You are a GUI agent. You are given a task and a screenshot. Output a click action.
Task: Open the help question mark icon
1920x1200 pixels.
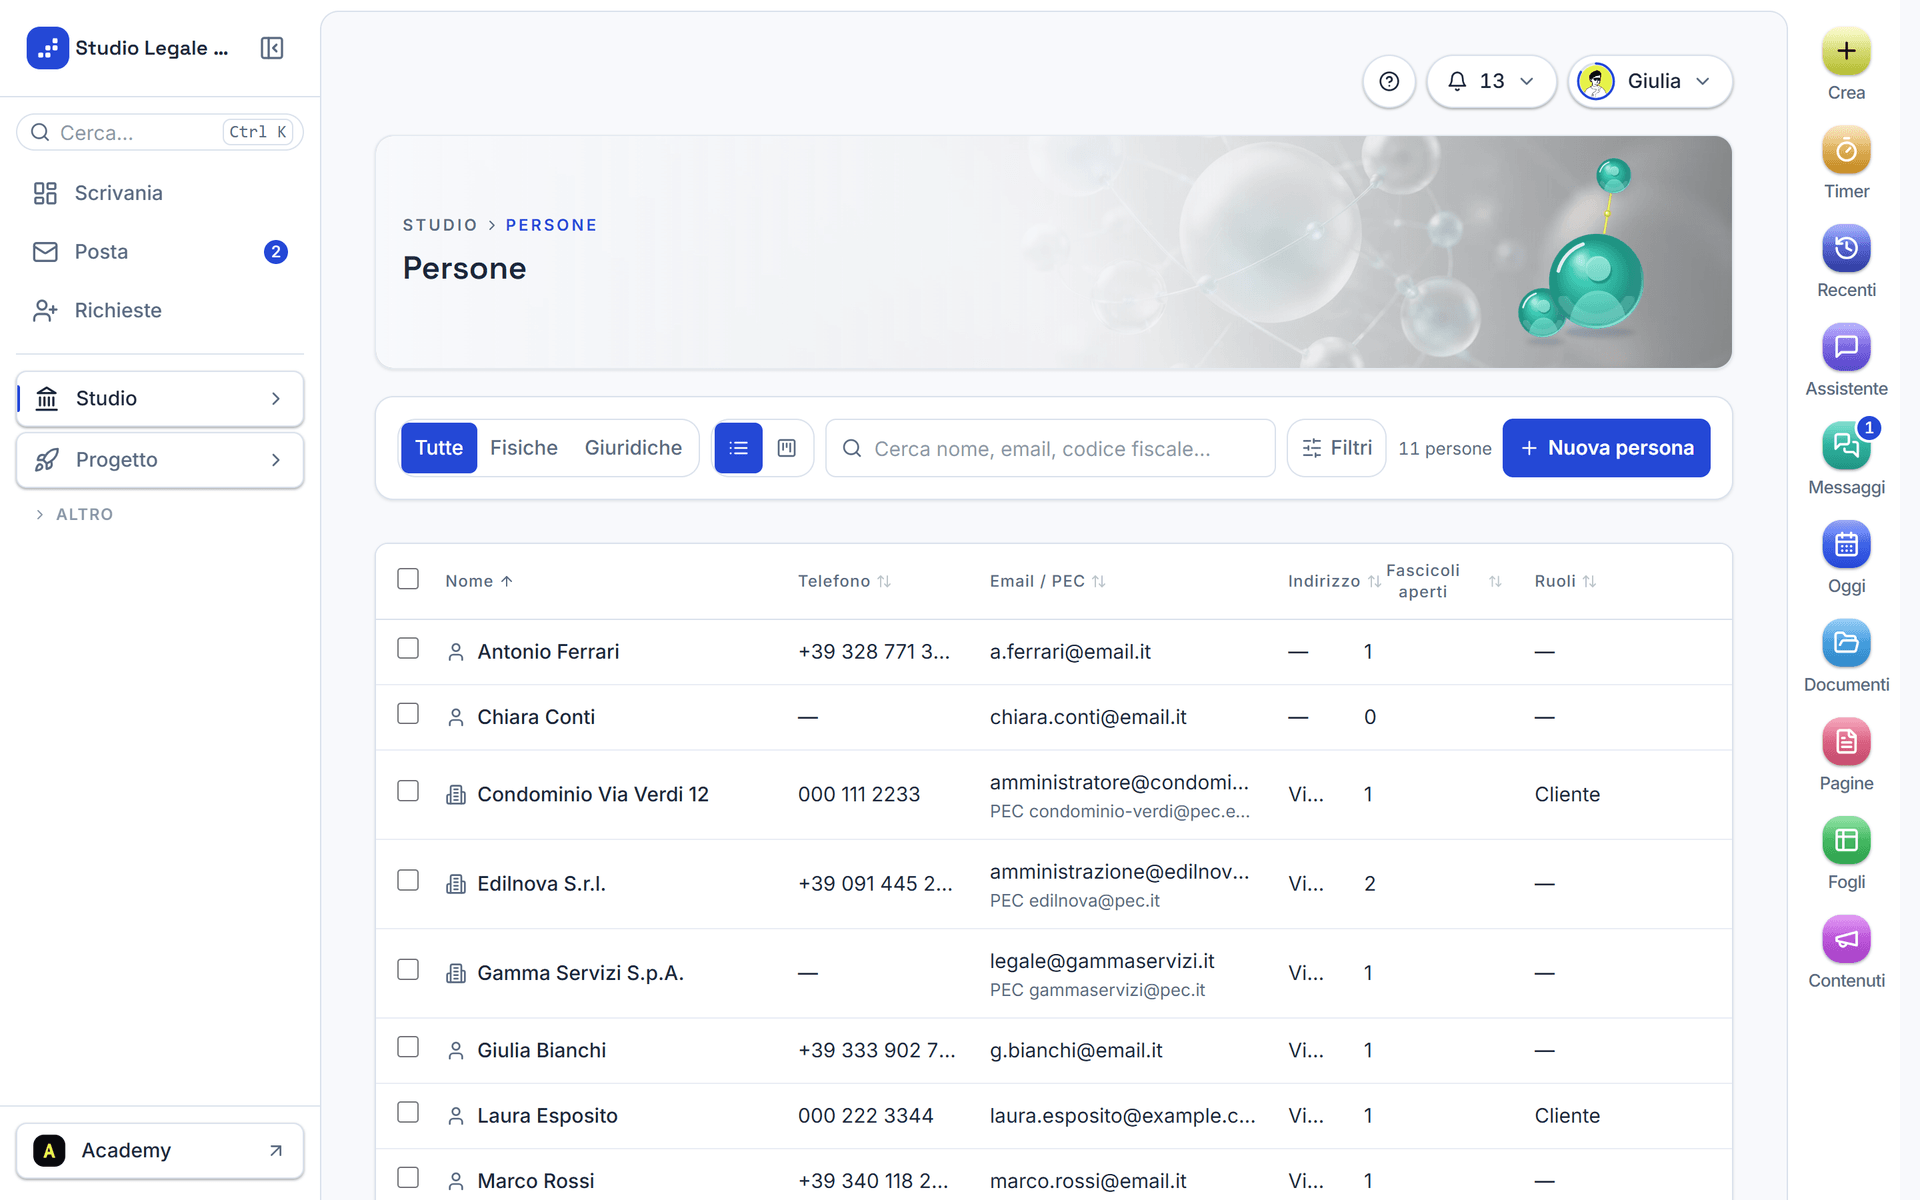(x=1389, y=81)
